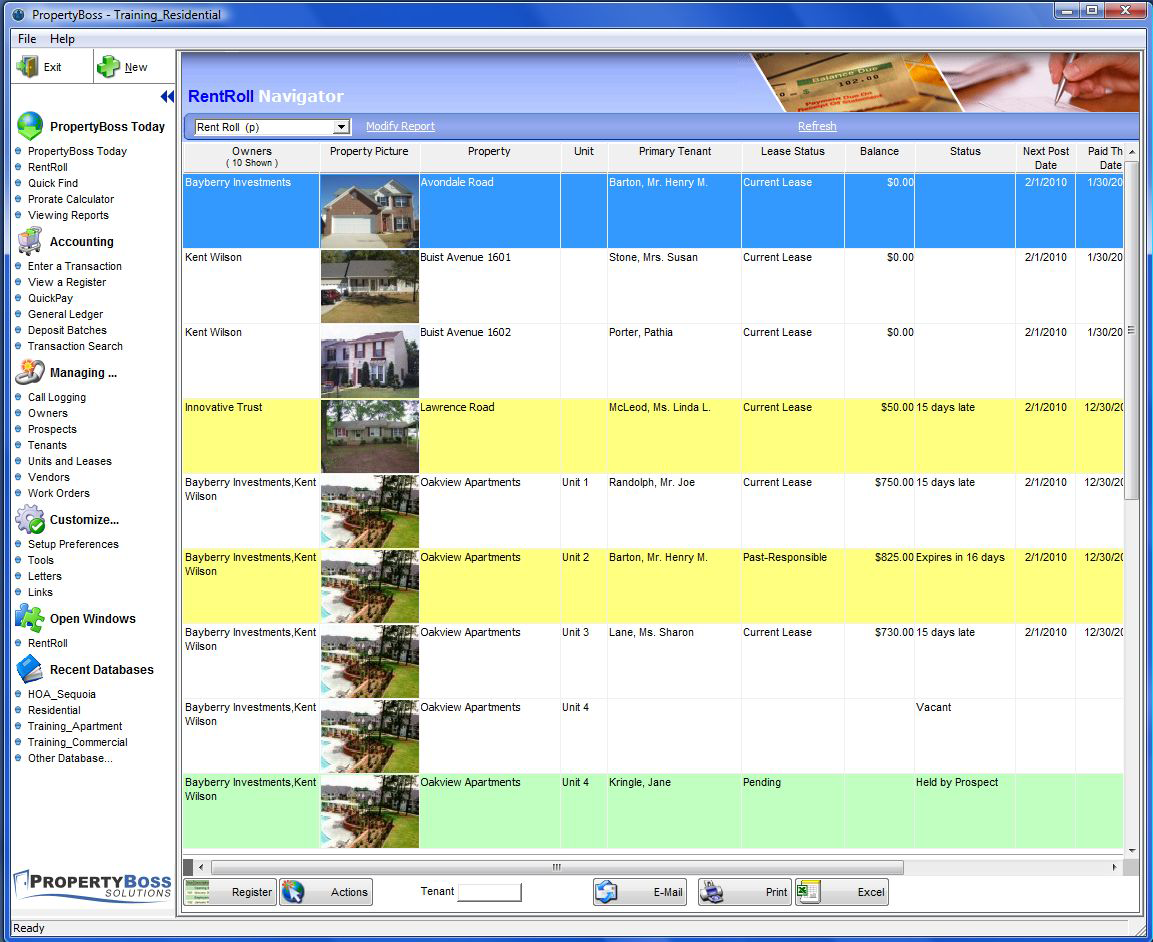1153x942 pixels.
Task: Click the Managing section icon
Action: [29, 372]
